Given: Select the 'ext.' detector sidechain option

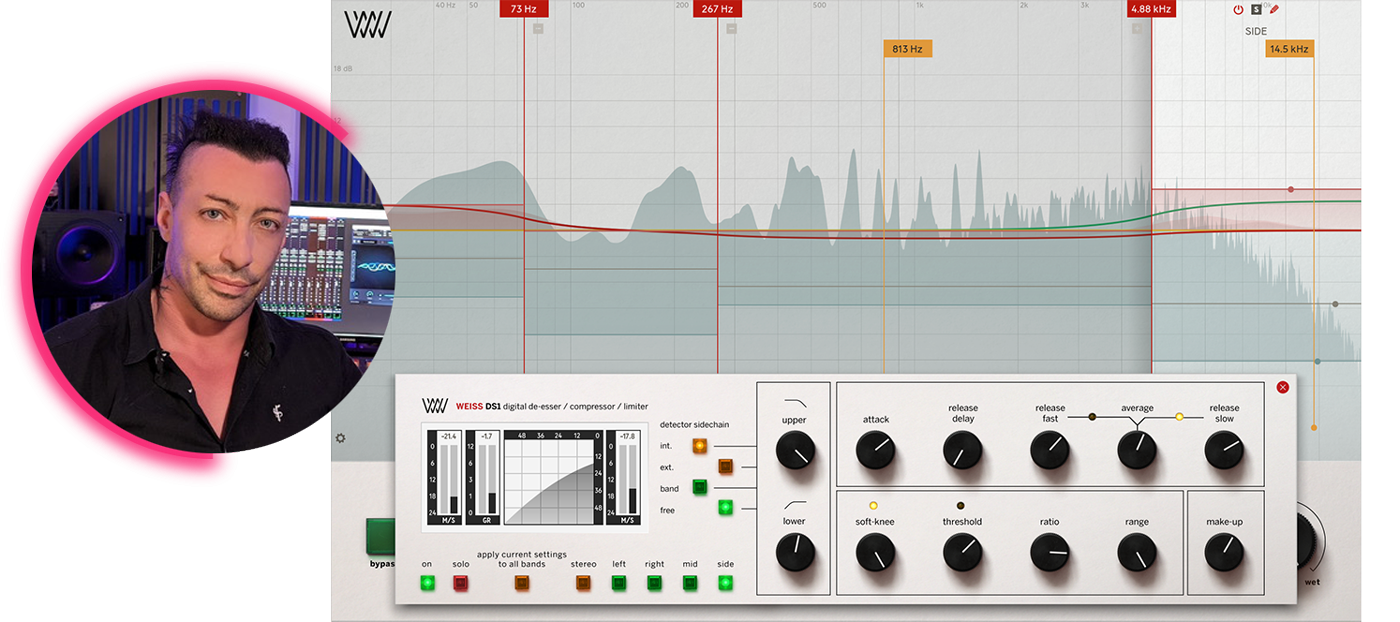Looking at the screenshot, I should tap(726, 466).
